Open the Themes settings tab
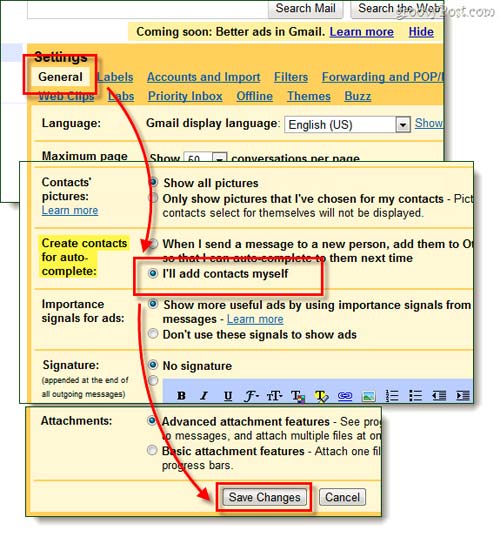The width and height of the screenshot is (500, 537). [x=309, y=96]
